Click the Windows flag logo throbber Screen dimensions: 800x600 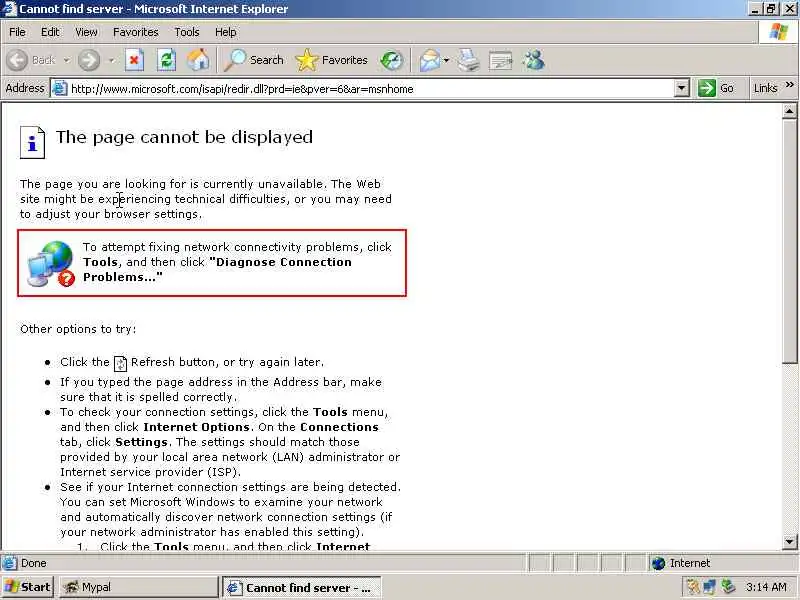click(x=778, y=32)
